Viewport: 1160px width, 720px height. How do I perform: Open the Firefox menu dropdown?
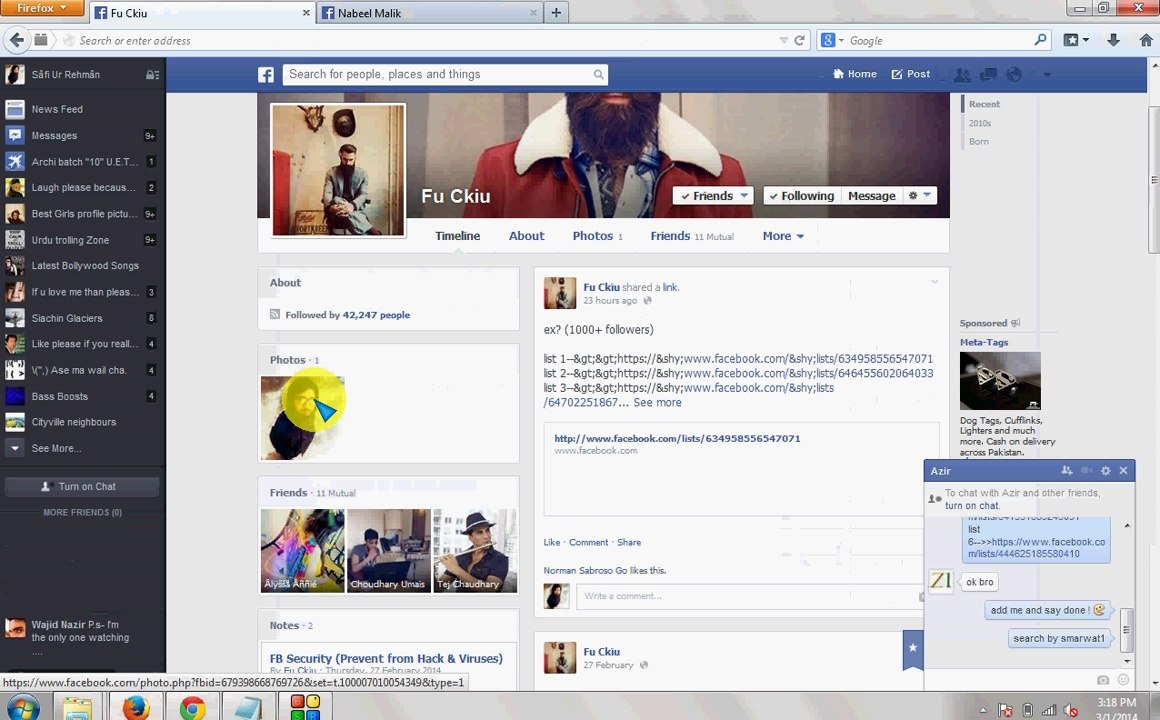pyautogui.click(x=41, y=8)
